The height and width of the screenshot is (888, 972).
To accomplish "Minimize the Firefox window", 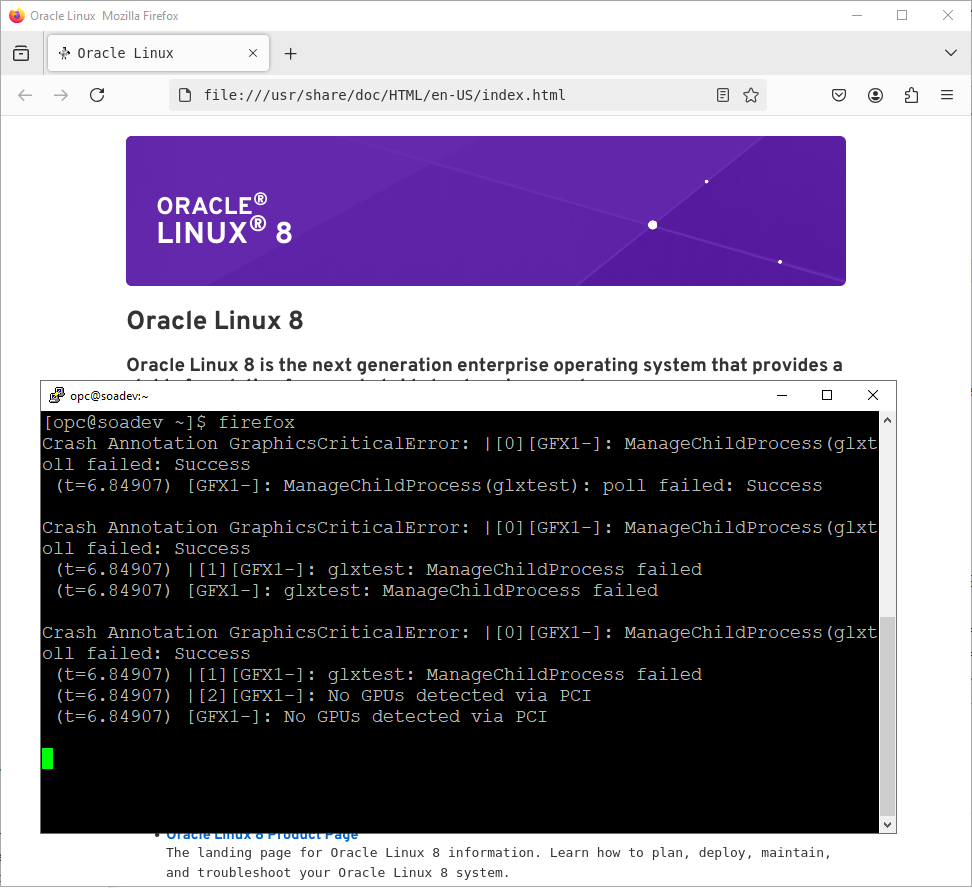I will 857,16.
